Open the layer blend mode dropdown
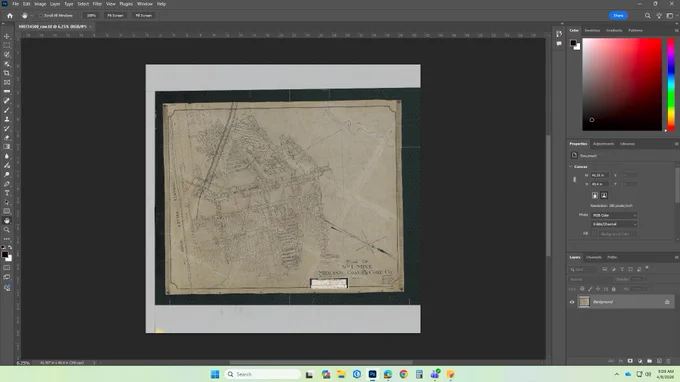The width and height of the screenshot is (680, 382). pos(590,279)
